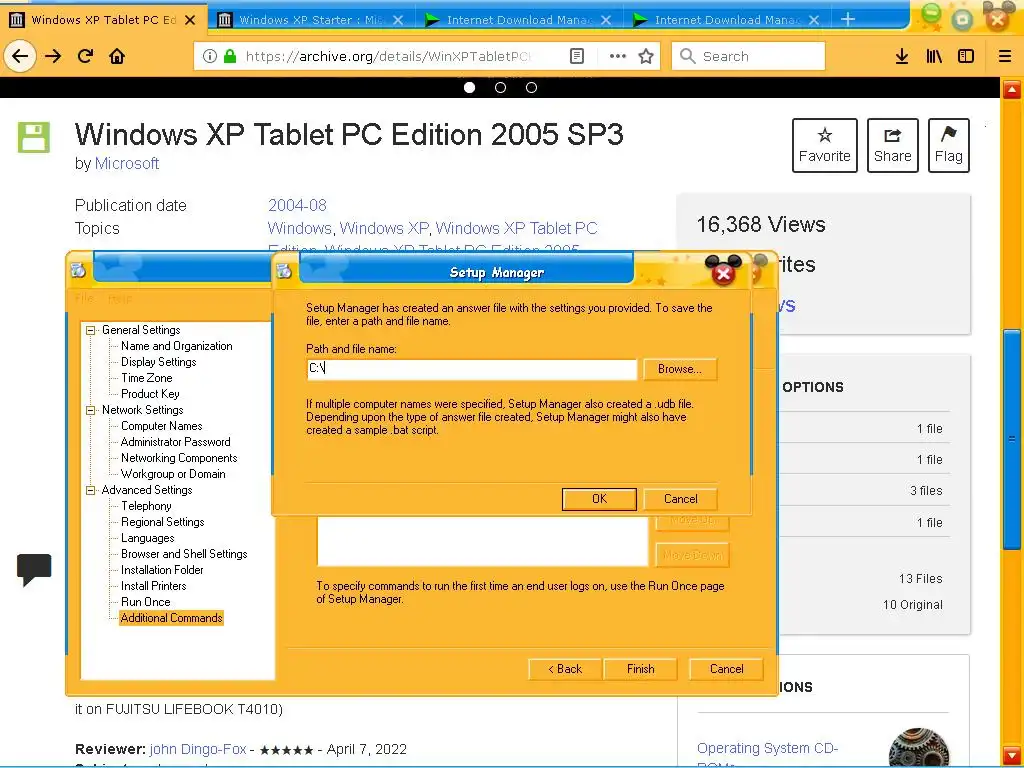Image resolution: width=1024 pixels, height=768 pixels.
Task: Close the Windows XP Tablet PC tab
Action: (190, 20)
